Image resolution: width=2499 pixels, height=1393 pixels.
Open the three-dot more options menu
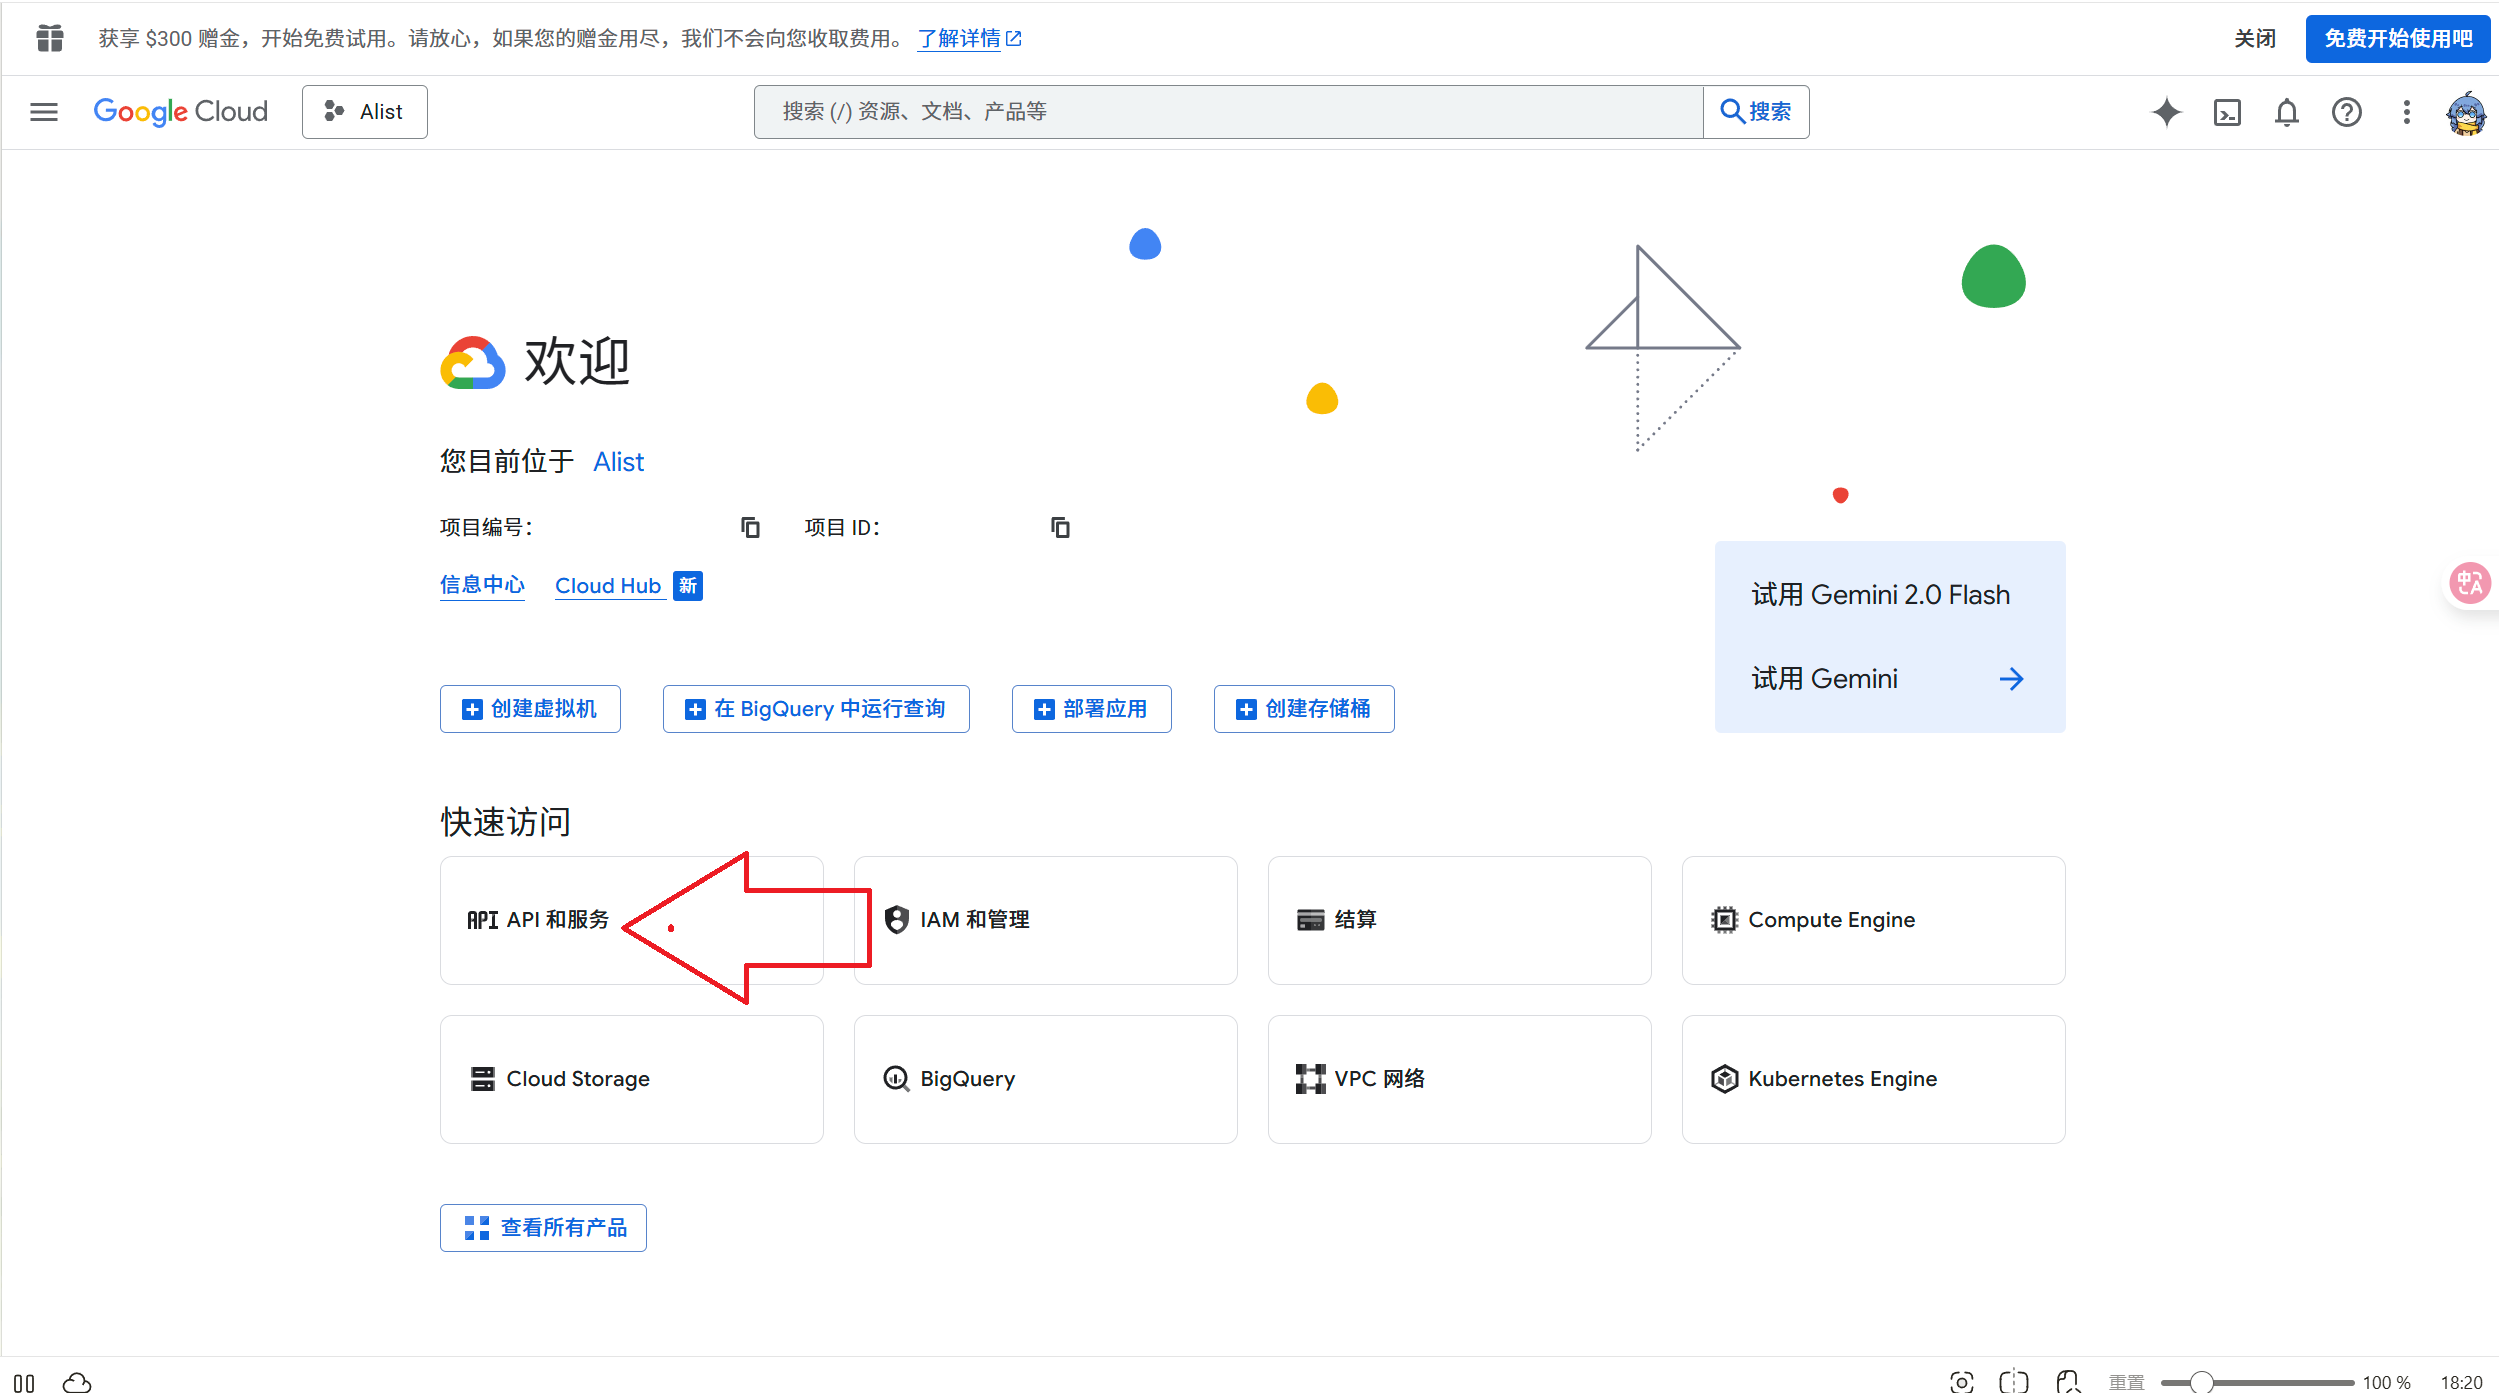pos(2407,112)
